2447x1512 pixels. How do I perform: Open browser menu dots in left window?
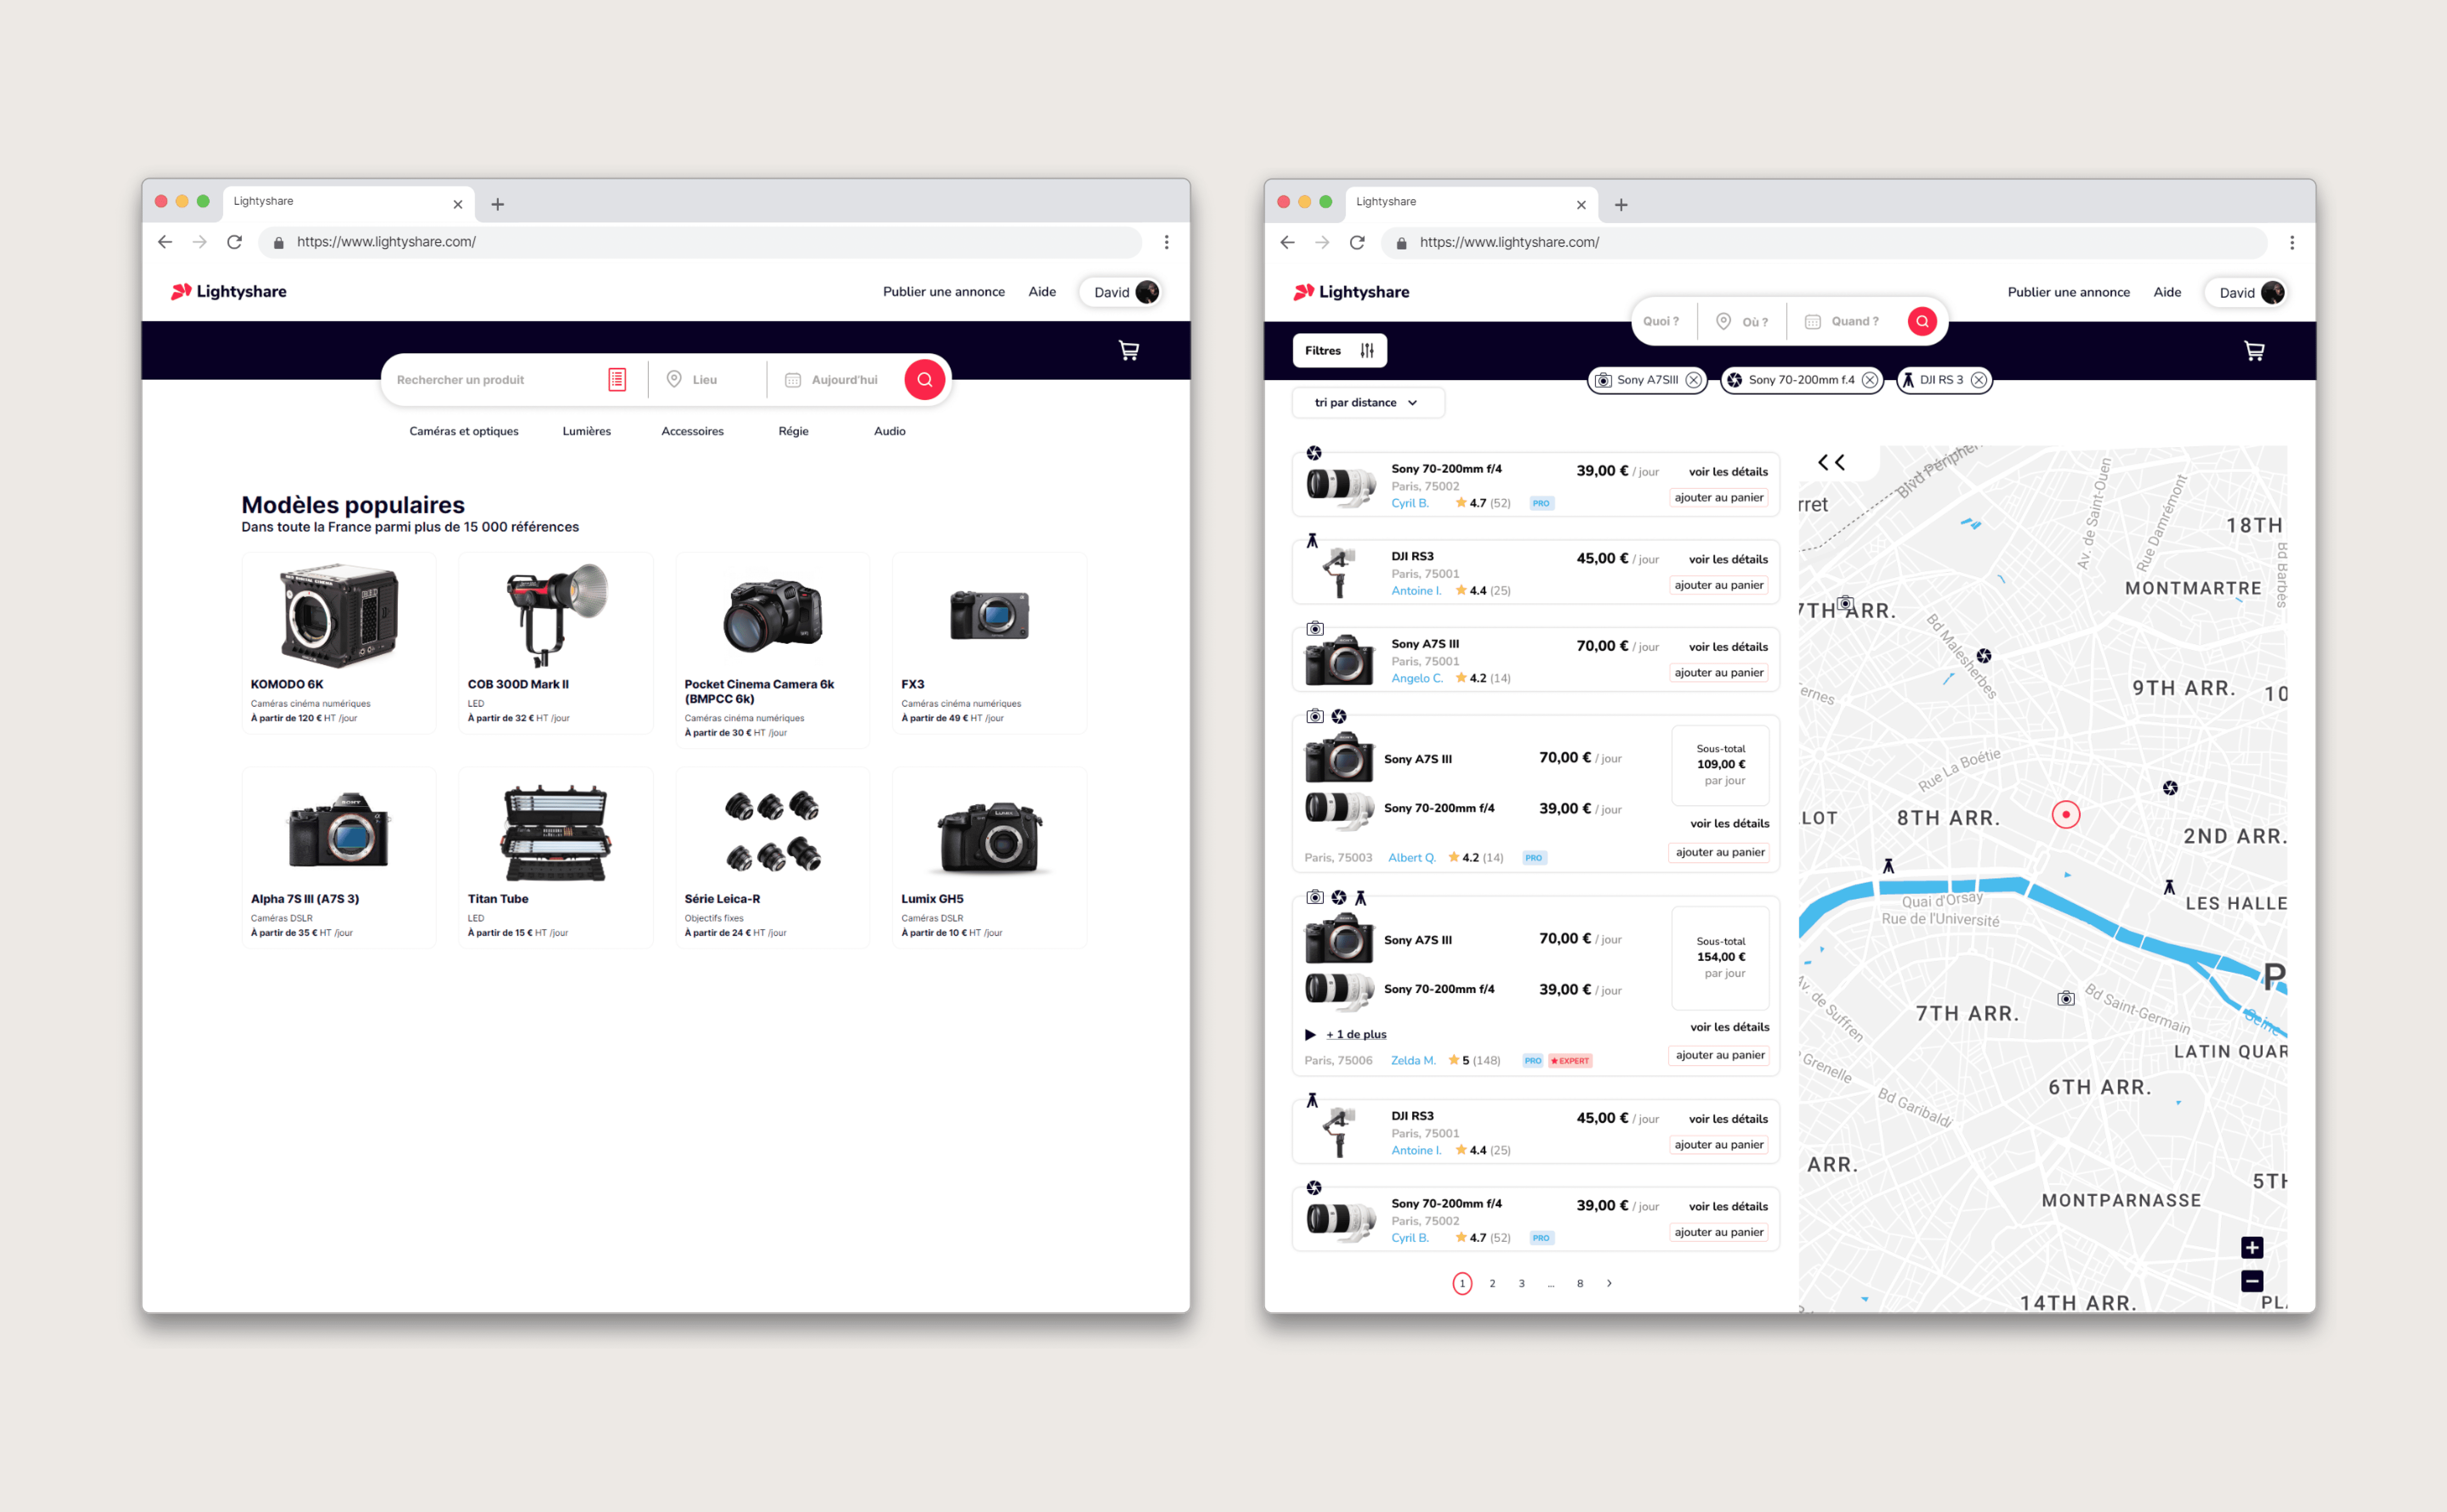[x=1166, y=242]
